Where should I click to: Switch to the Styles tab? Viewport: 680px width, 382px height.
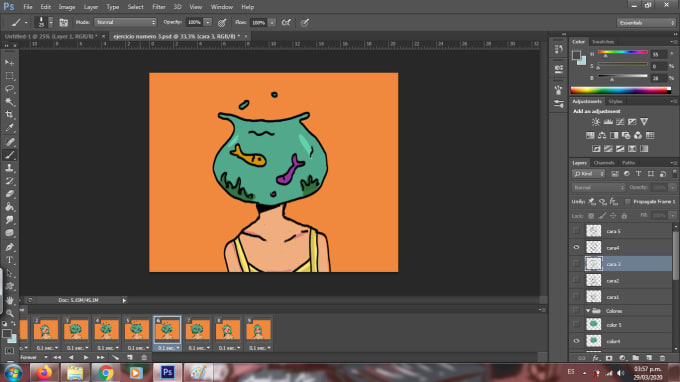[615, 101]
